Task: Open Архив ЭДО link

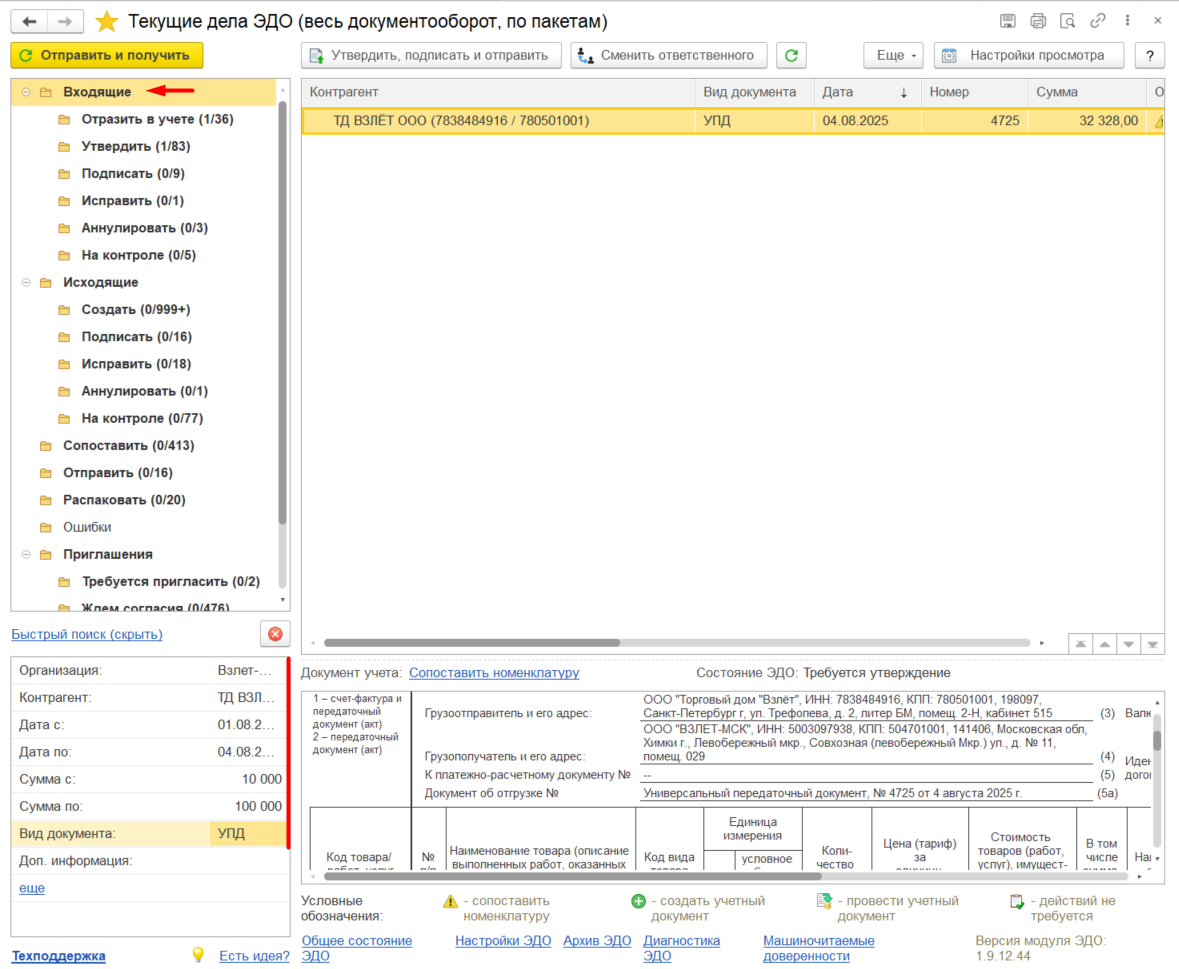Action: [x=597, y=940]
